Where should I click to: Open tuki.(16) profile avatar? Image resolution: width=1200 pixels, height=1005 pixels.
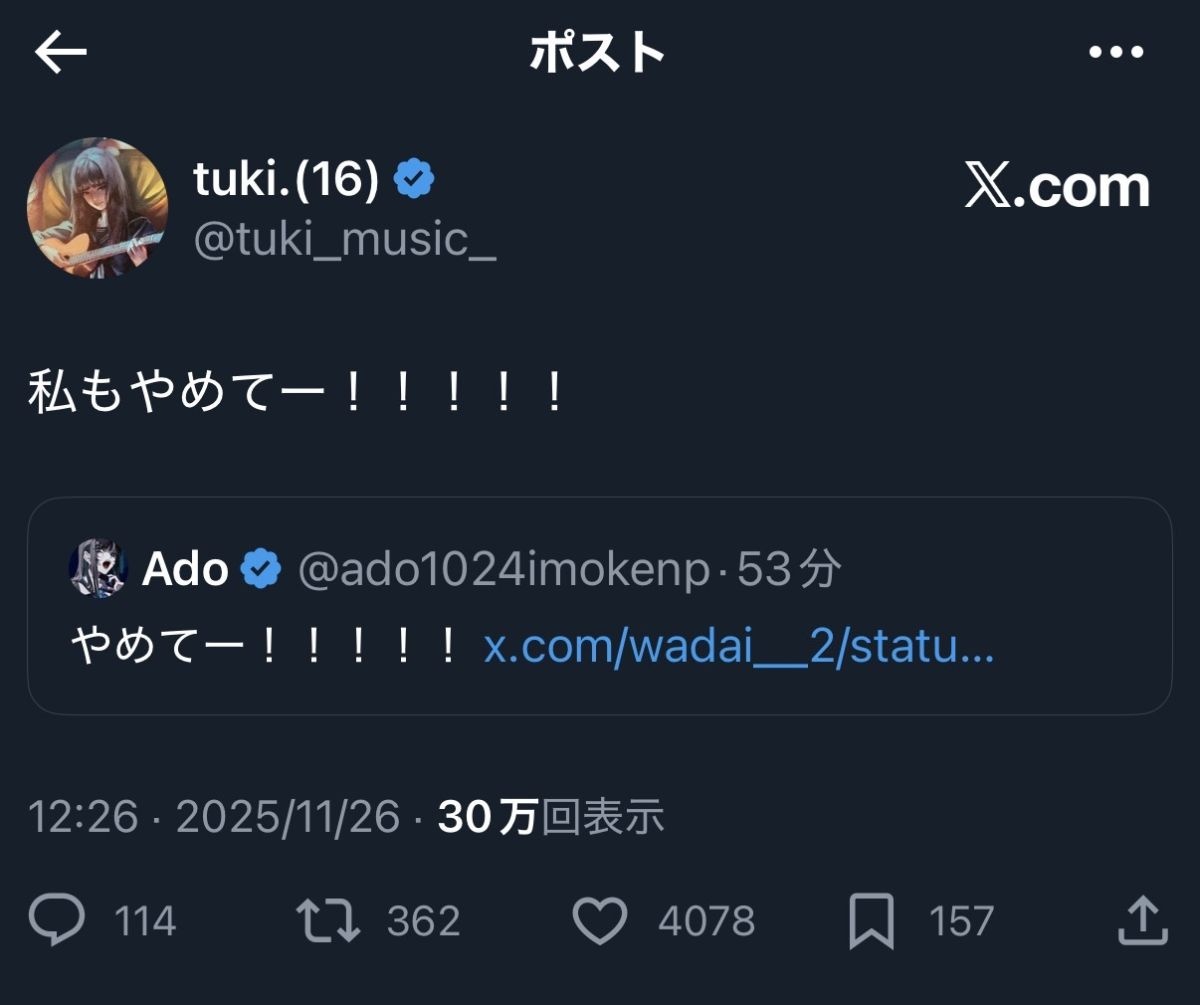(97, 208)
